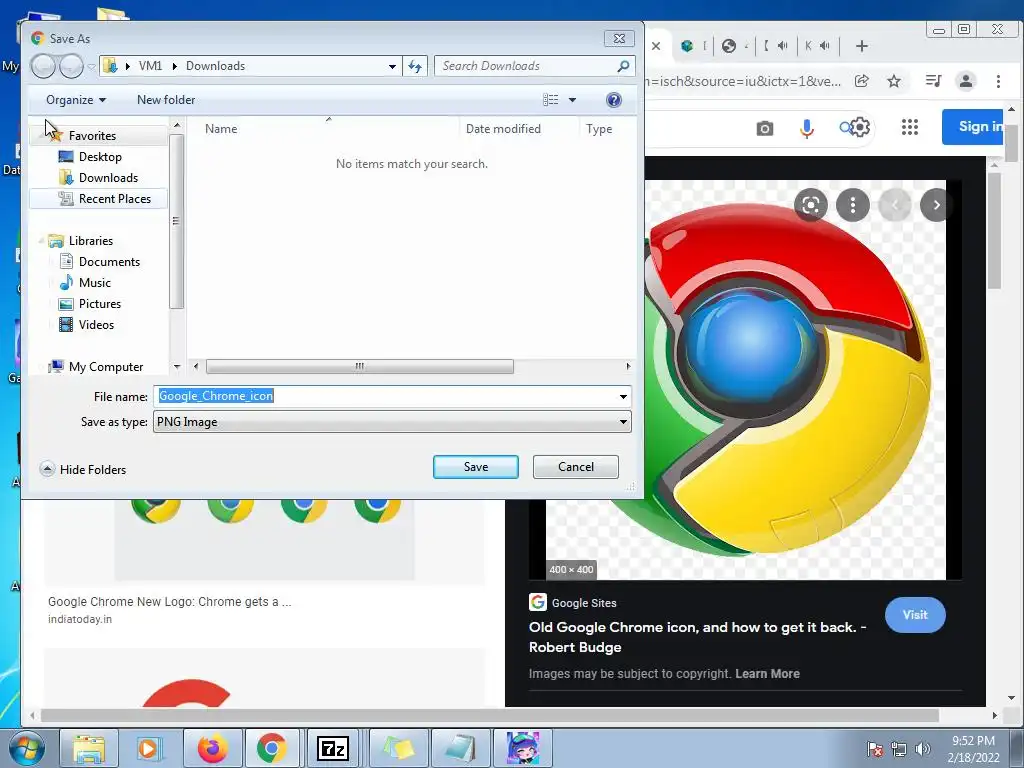The width and height of the screenshot is (1024, 768).
Task: Sort by the Type column header
Action: pos(599,129)
